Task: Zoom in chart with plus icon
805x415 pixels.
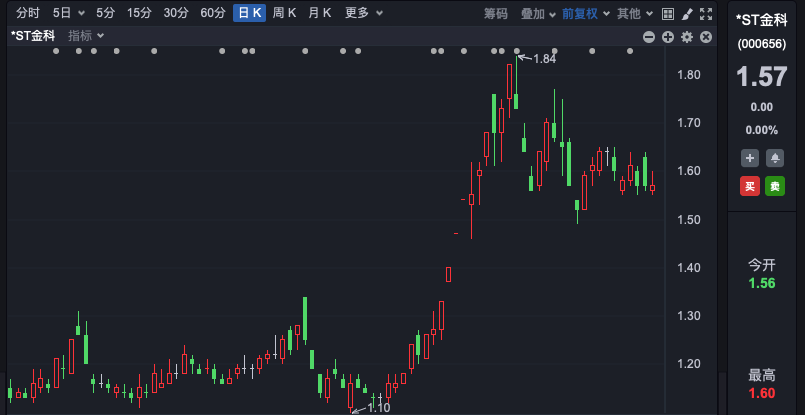Action: pyautogui.click(x=668, y=37)
